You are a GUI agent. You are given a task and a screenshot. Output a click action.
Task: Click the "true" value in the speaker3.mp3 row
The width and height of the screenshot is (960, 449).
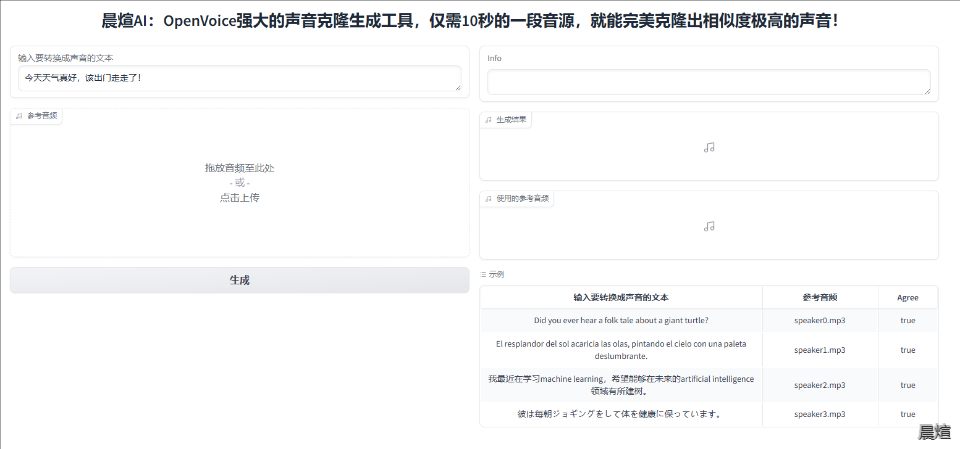907,414
